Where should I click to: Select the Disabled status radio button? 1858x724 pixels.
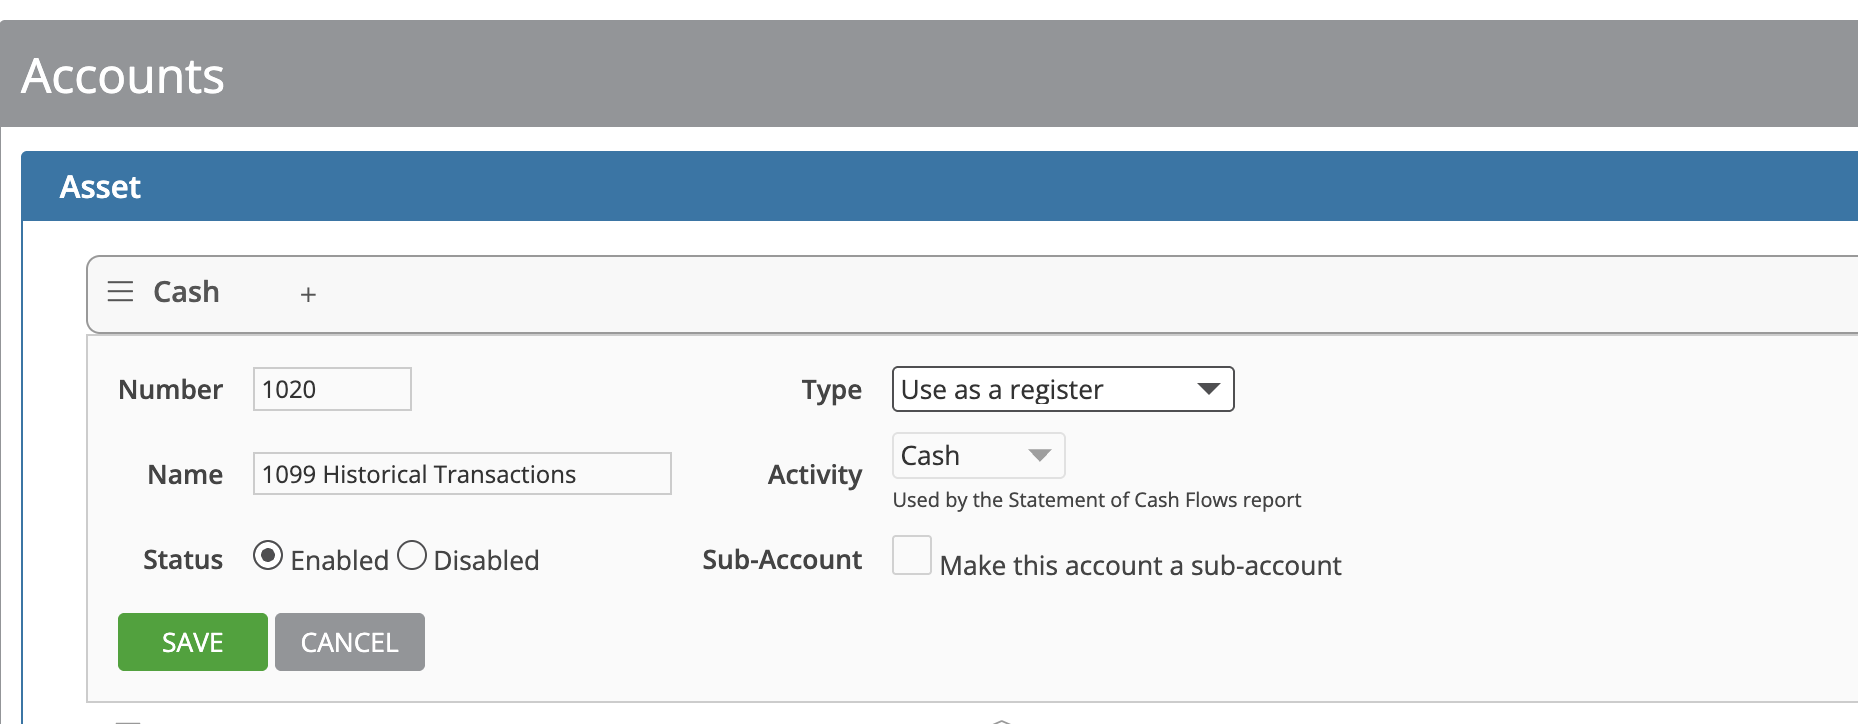click(412, 556)
